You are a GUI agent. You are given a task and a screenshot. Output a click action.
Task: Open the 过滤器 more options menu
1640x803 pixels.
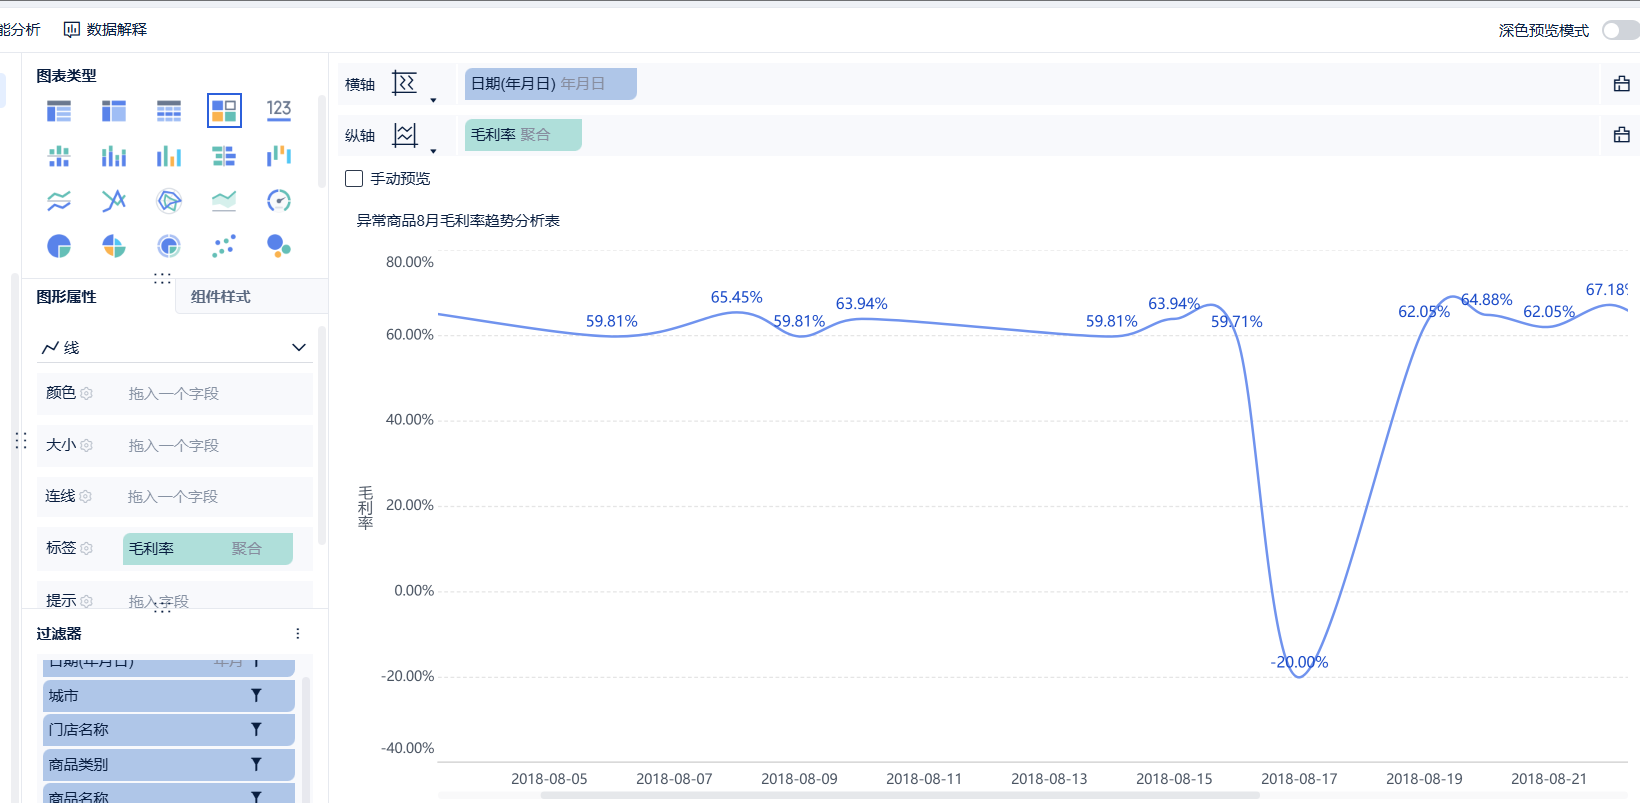(x=297, y=634)
